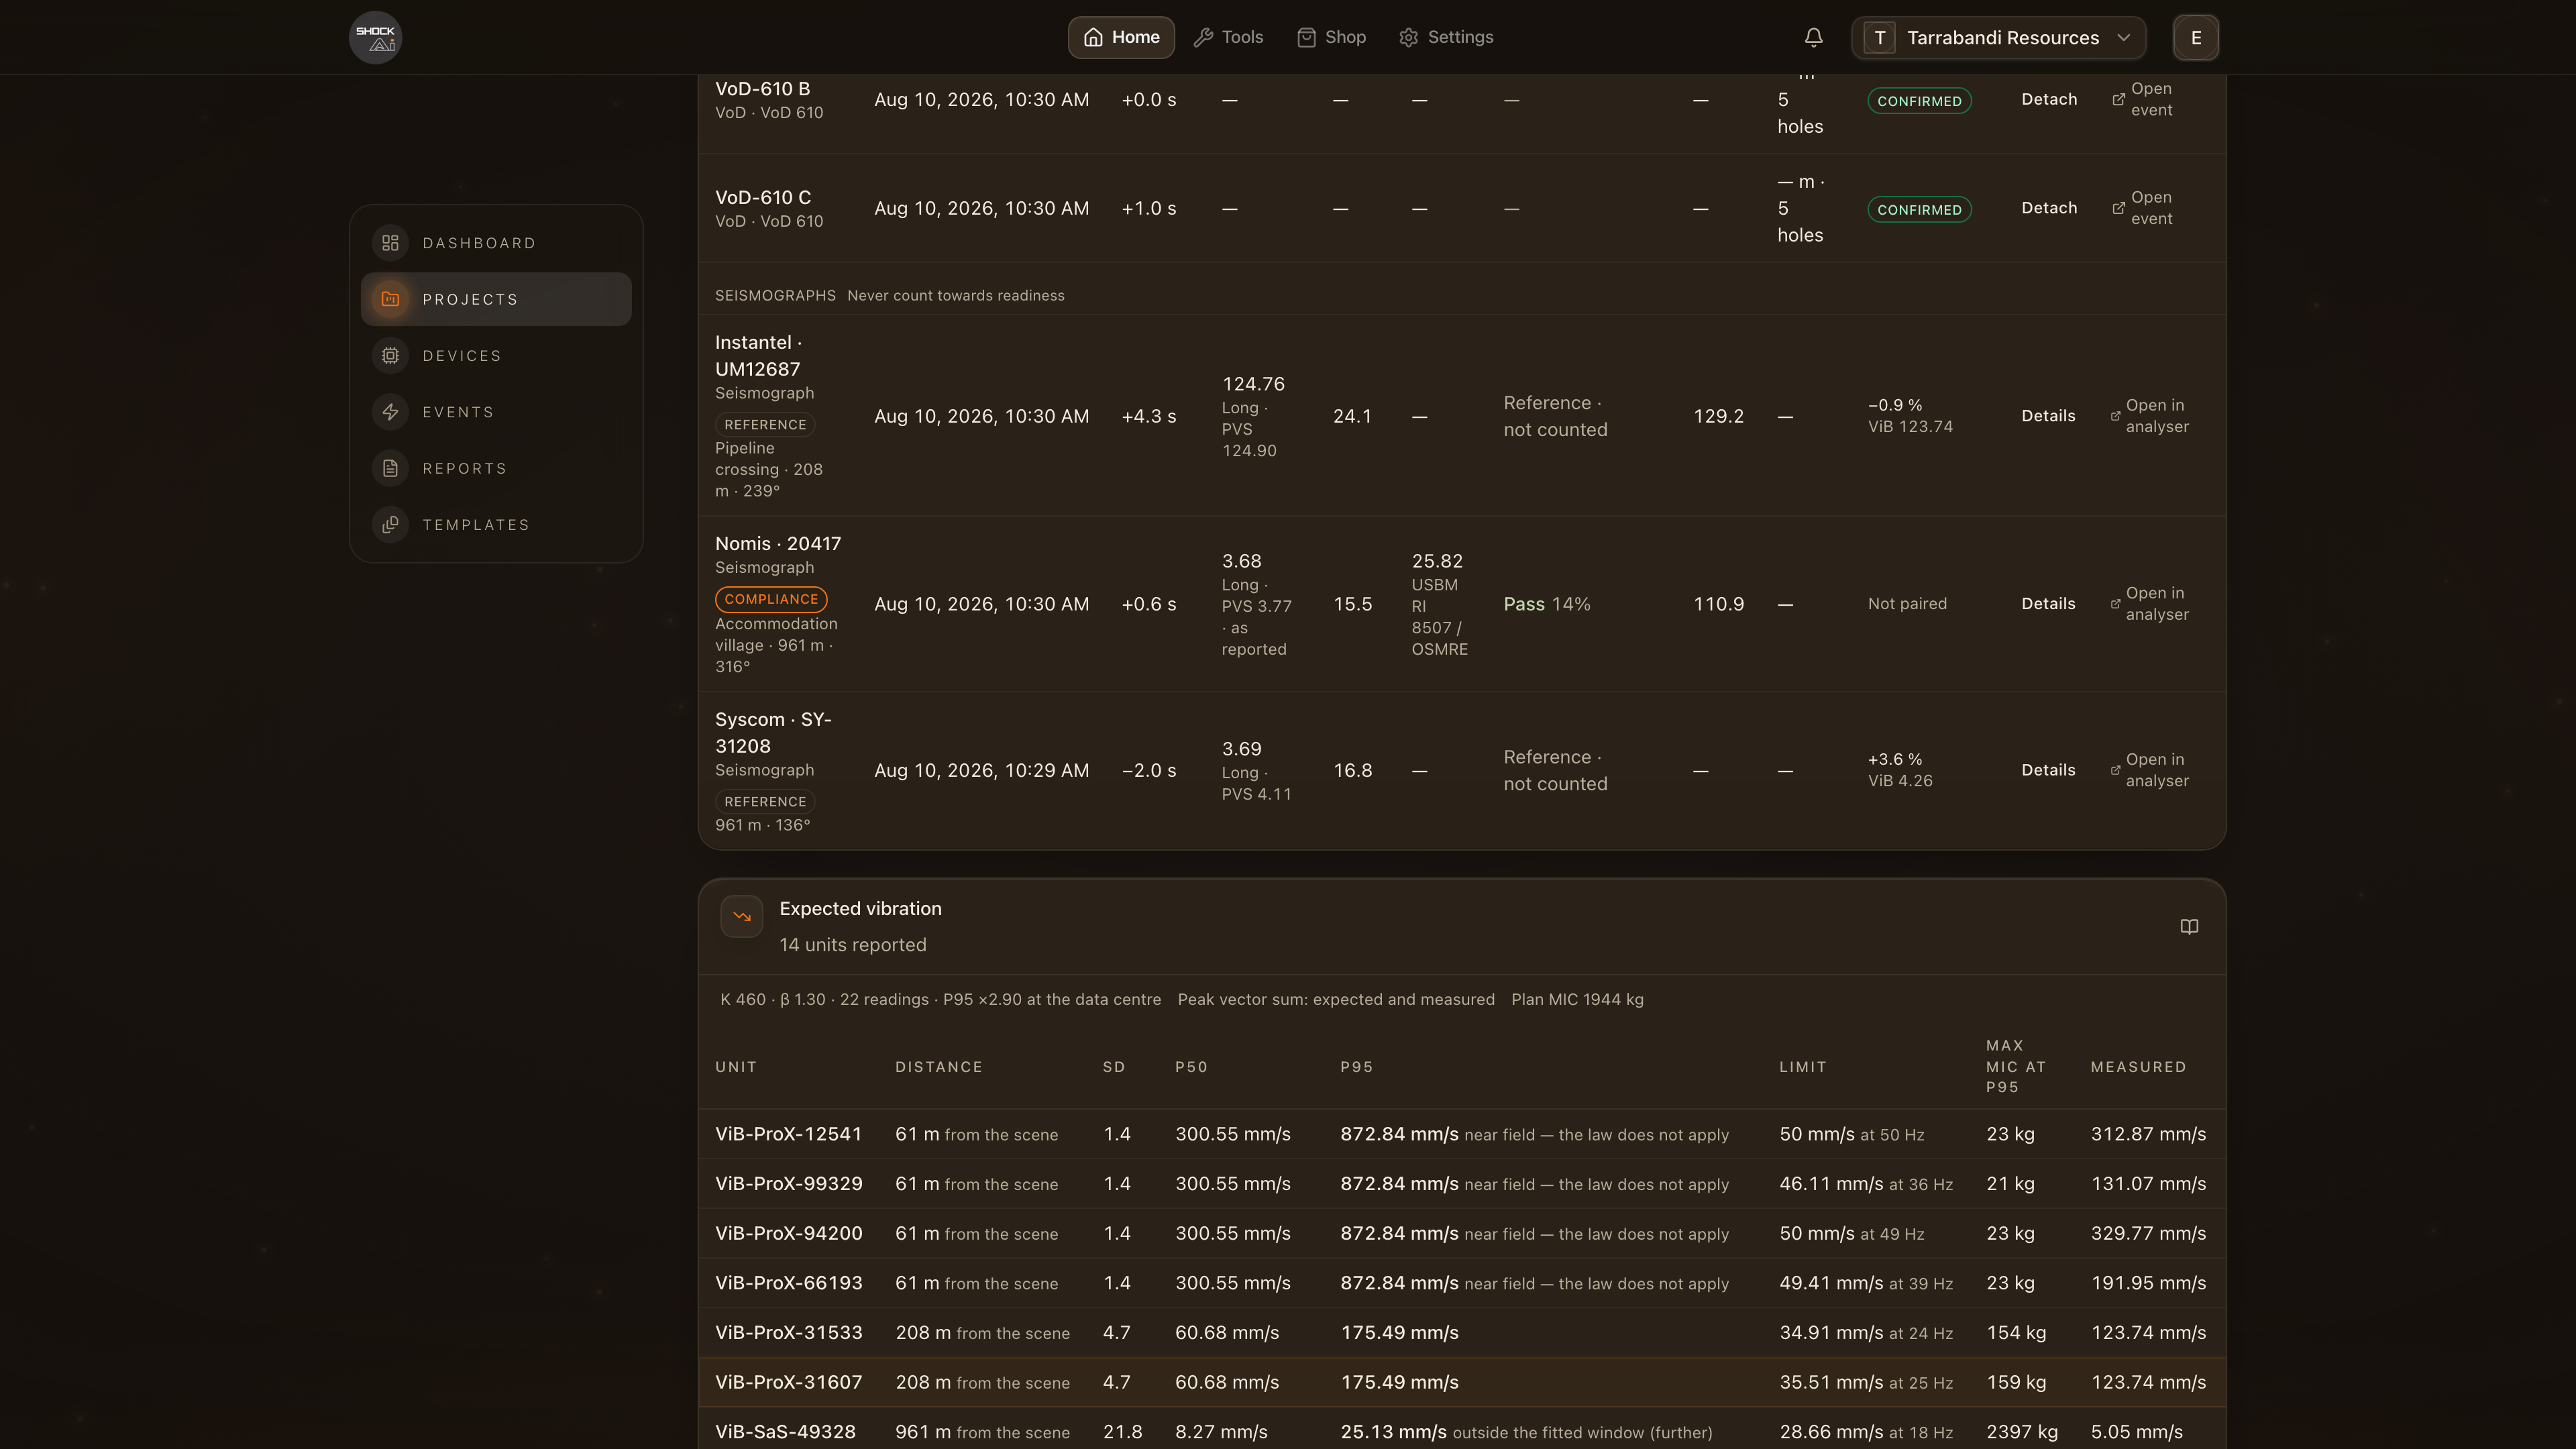The height and width of the screenshot is (1449, 2576).
Task: Go to the Home tab
Action: pyautogui.click(x=1121, y=37)
